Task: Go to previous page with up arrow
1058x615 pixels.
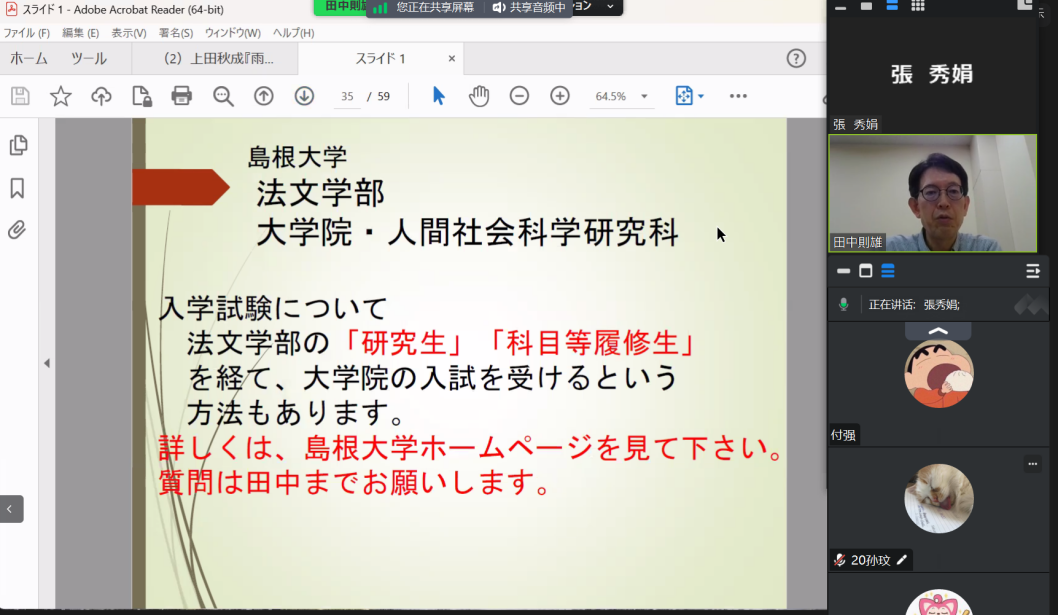Action: 264,96
